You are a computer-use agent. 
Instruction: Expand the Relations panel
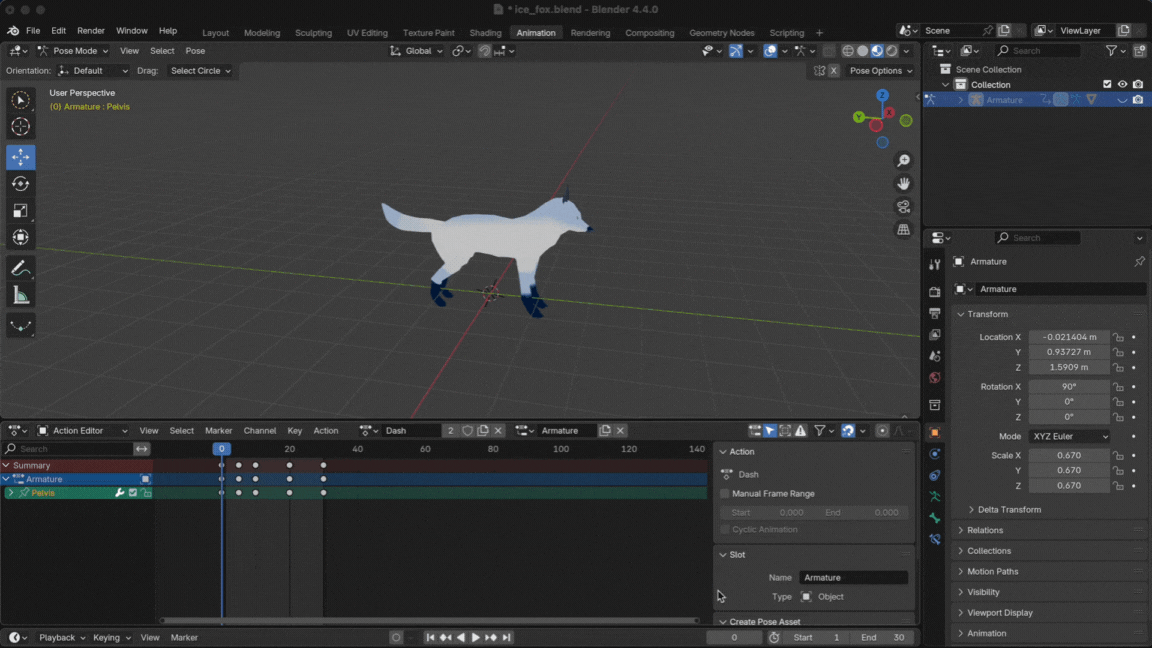pos(984,530)
